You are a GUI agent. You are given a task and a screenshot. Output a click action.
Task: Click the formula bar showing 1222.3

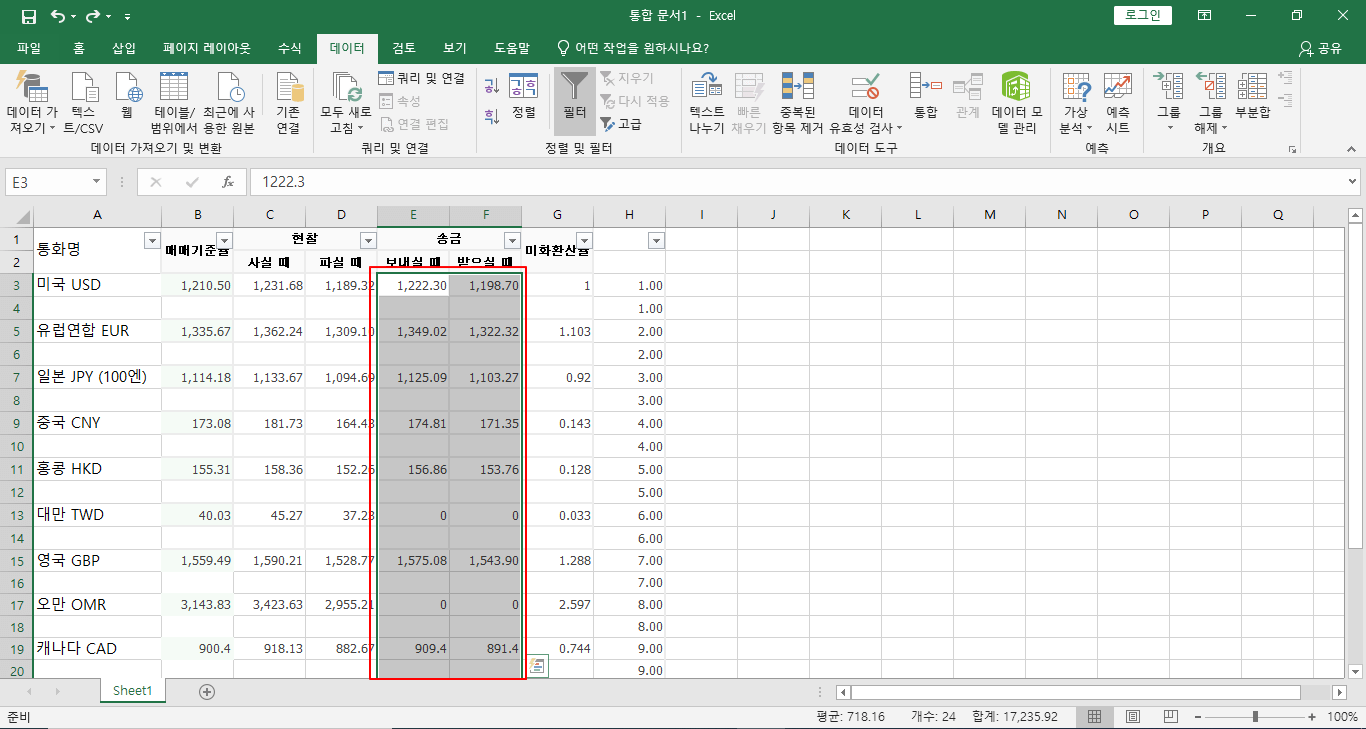point(797,182)
